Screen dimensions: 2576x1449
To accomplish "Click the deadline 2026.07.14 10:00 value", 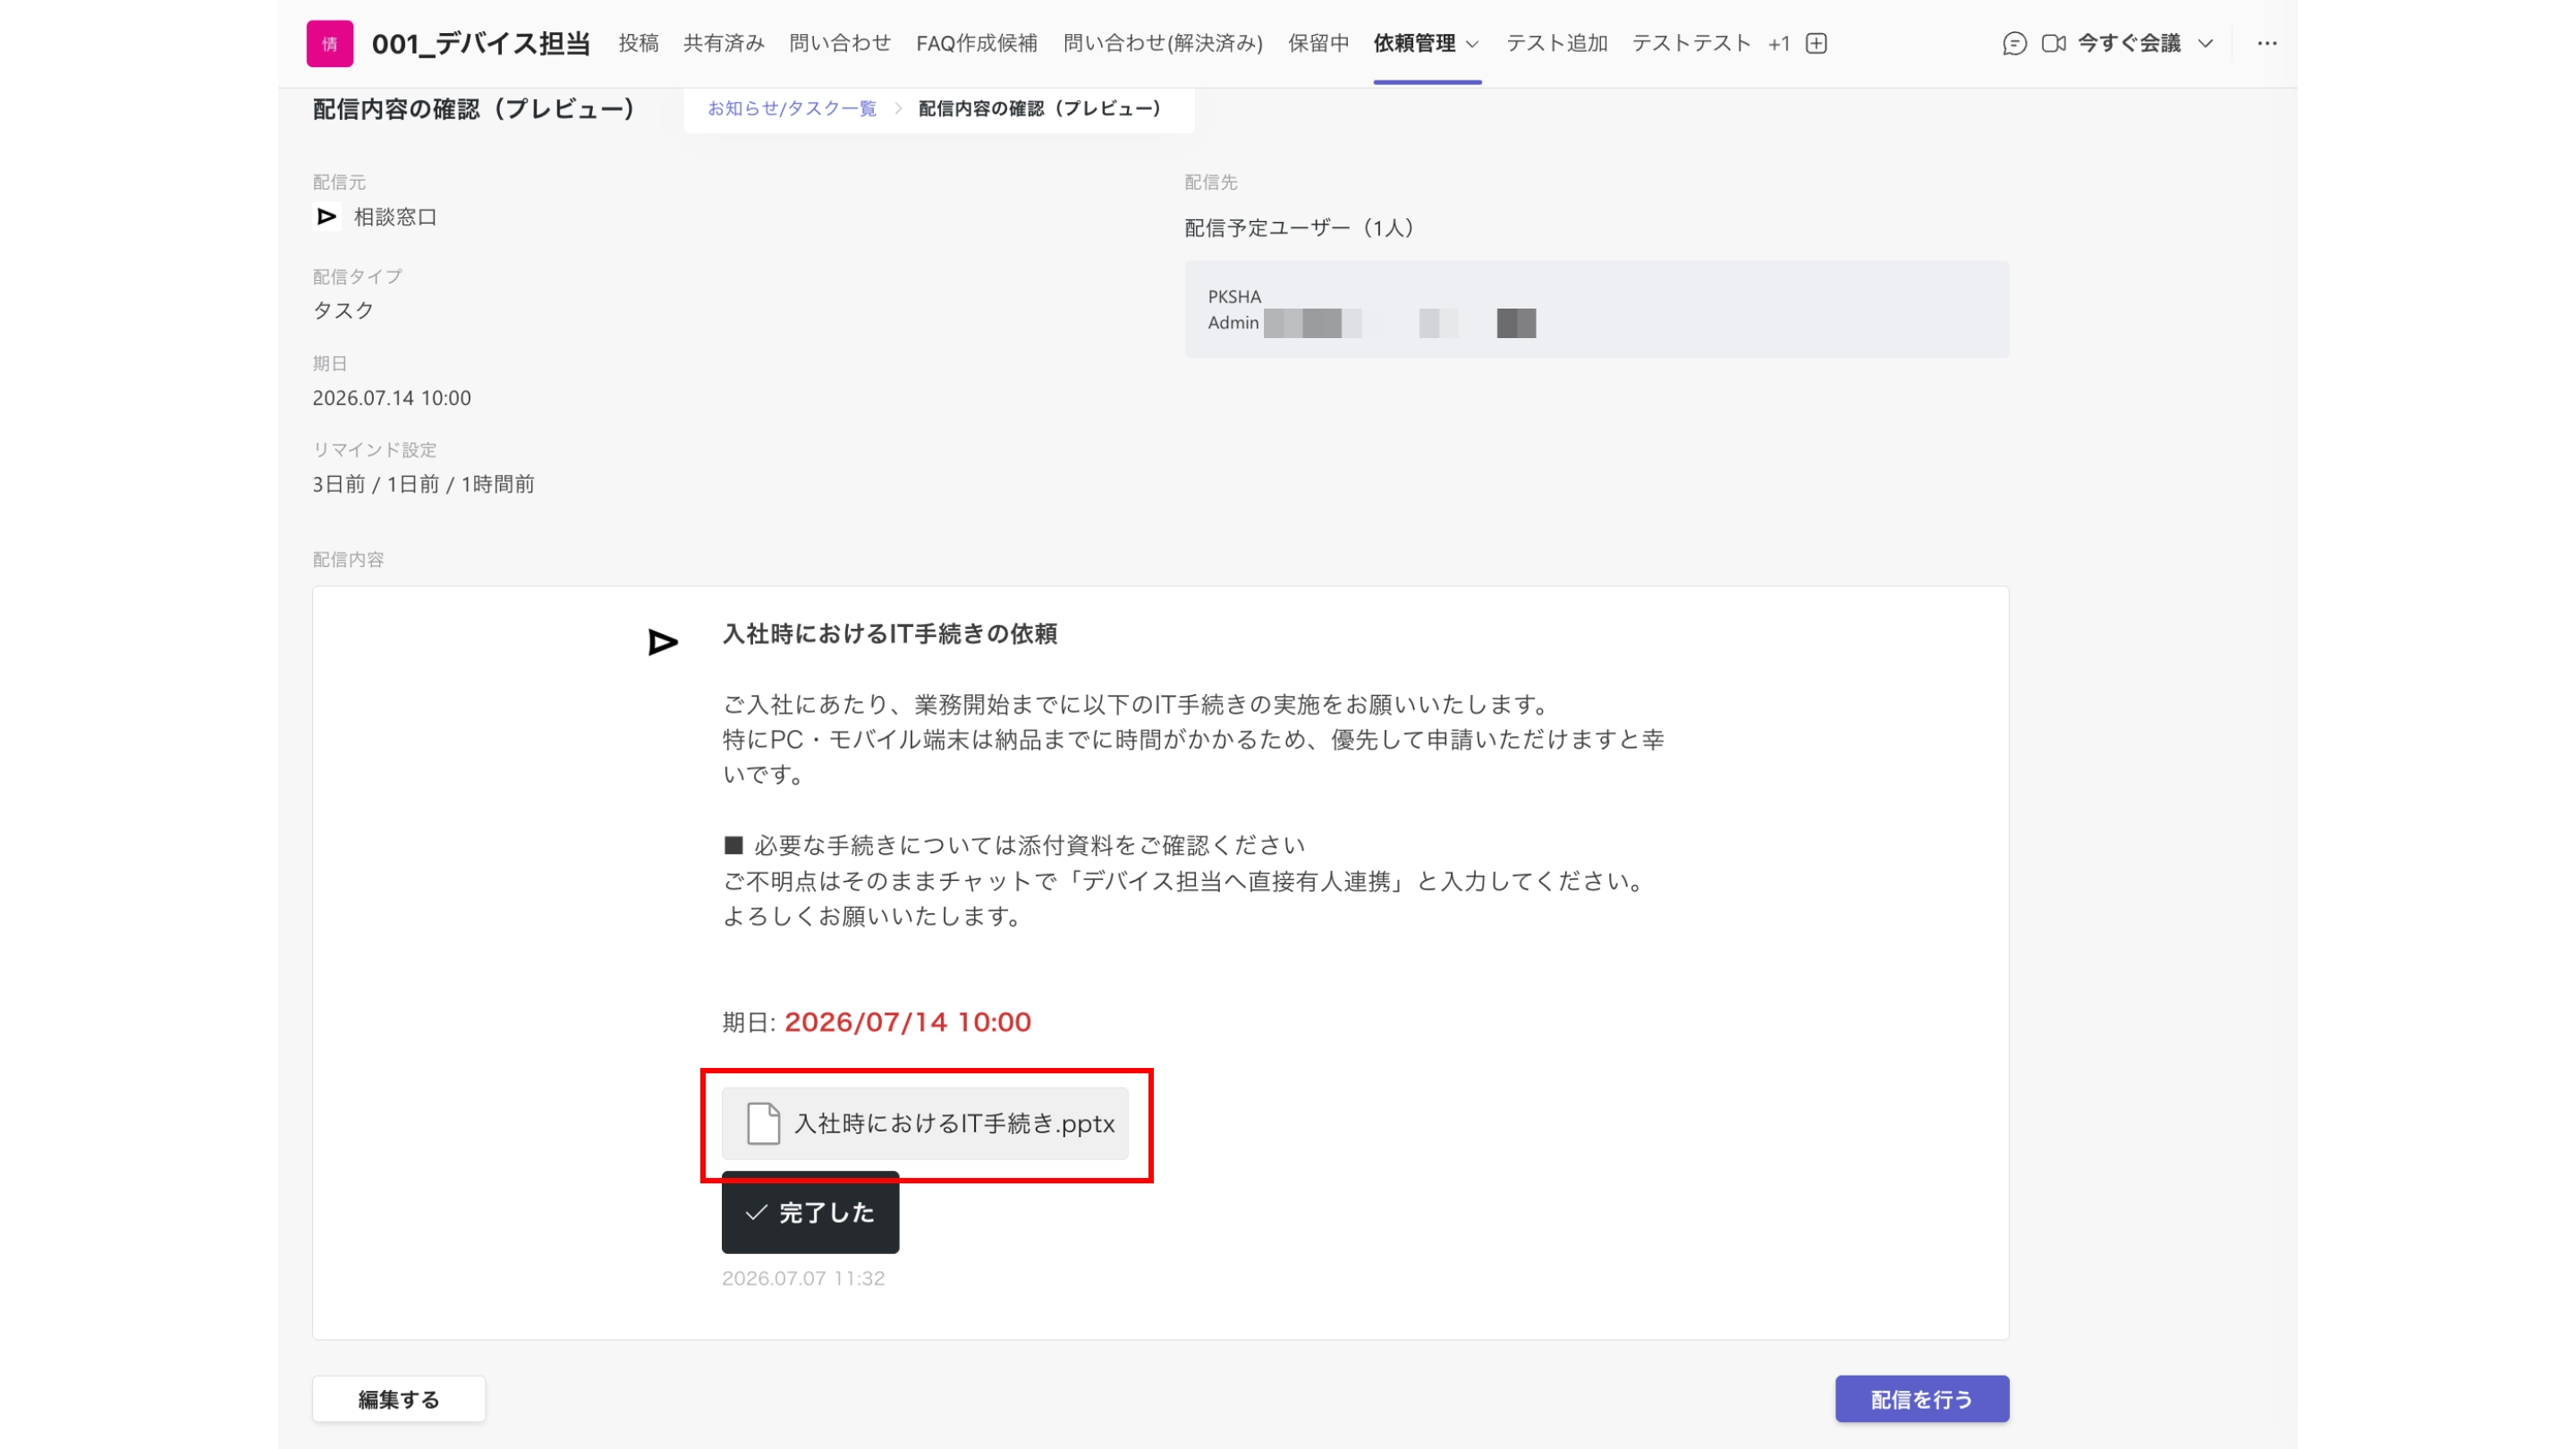I will pos(391,398).
